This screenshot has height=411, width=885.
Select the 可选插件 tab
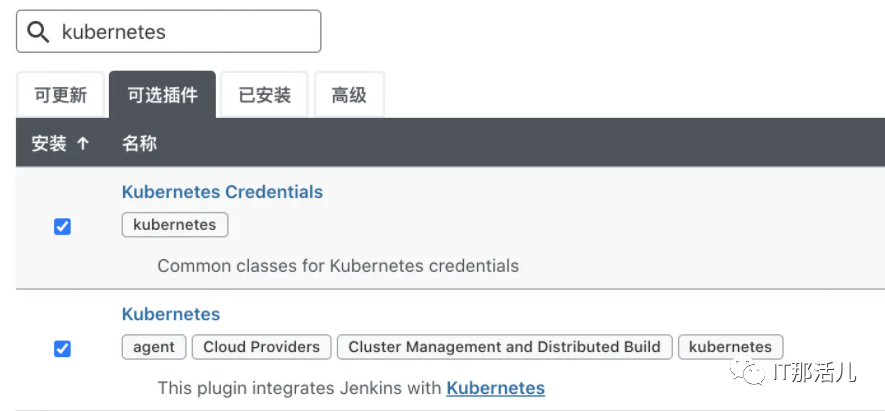[x=163, y=95]
